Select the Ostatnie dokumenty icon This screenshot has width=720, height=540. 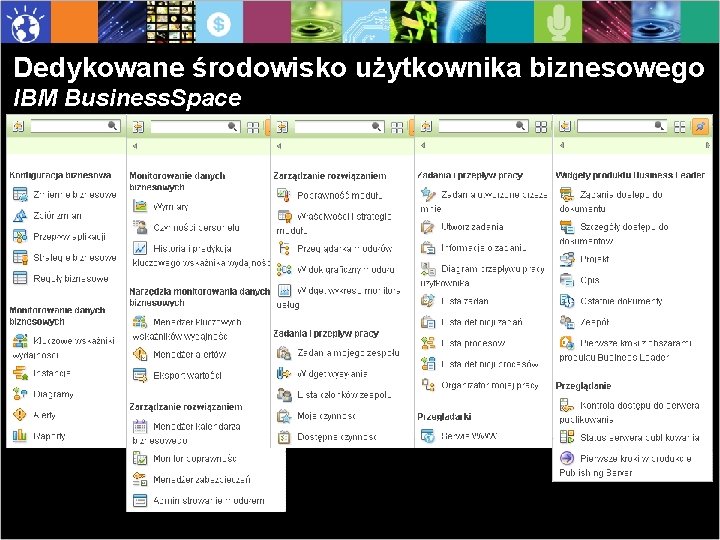tap(567, 301)
